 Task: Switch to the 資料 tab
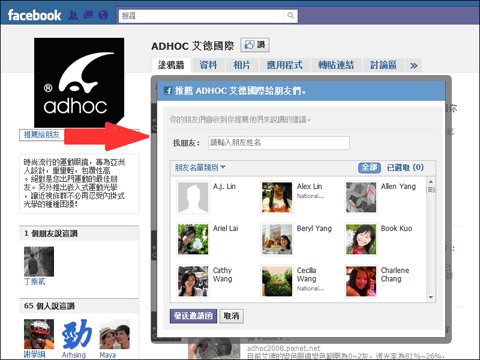[x=208, y=65]
